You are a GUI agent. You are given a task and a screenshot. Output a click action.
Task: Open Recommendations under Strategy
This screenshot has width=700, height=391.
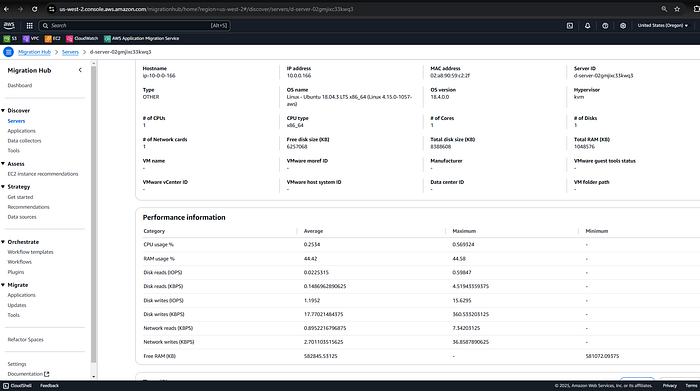29,207
